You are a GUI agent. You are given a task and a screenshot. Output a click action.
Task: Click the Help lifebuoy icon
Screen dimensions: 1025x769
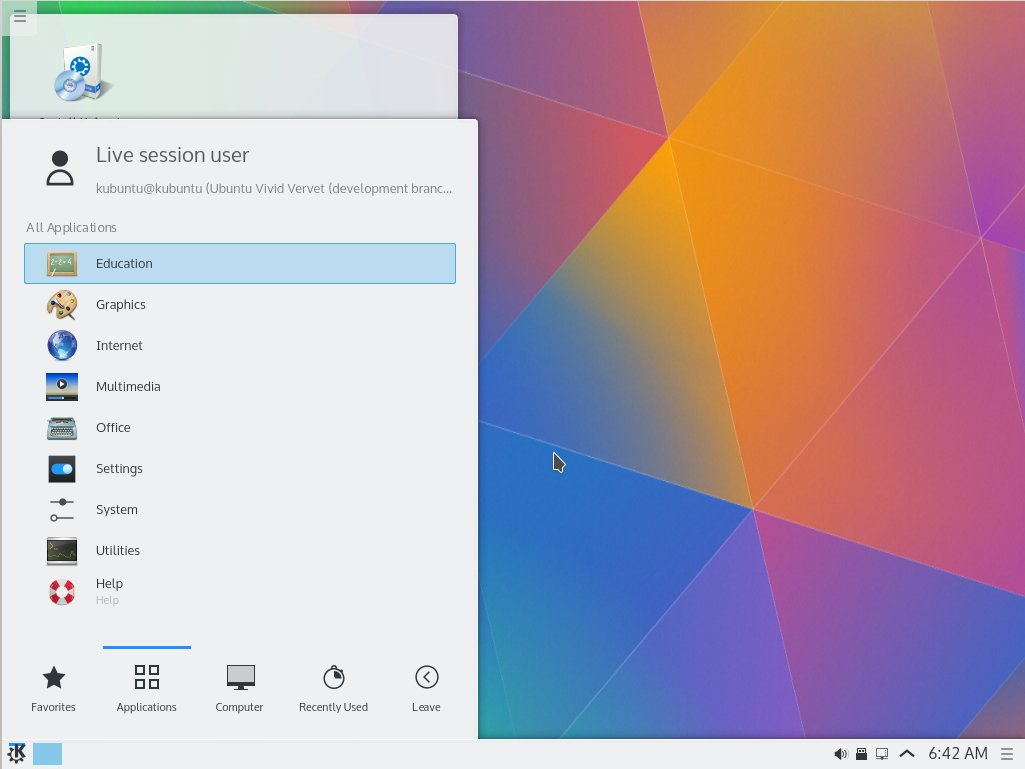click(x=62, y=592)
